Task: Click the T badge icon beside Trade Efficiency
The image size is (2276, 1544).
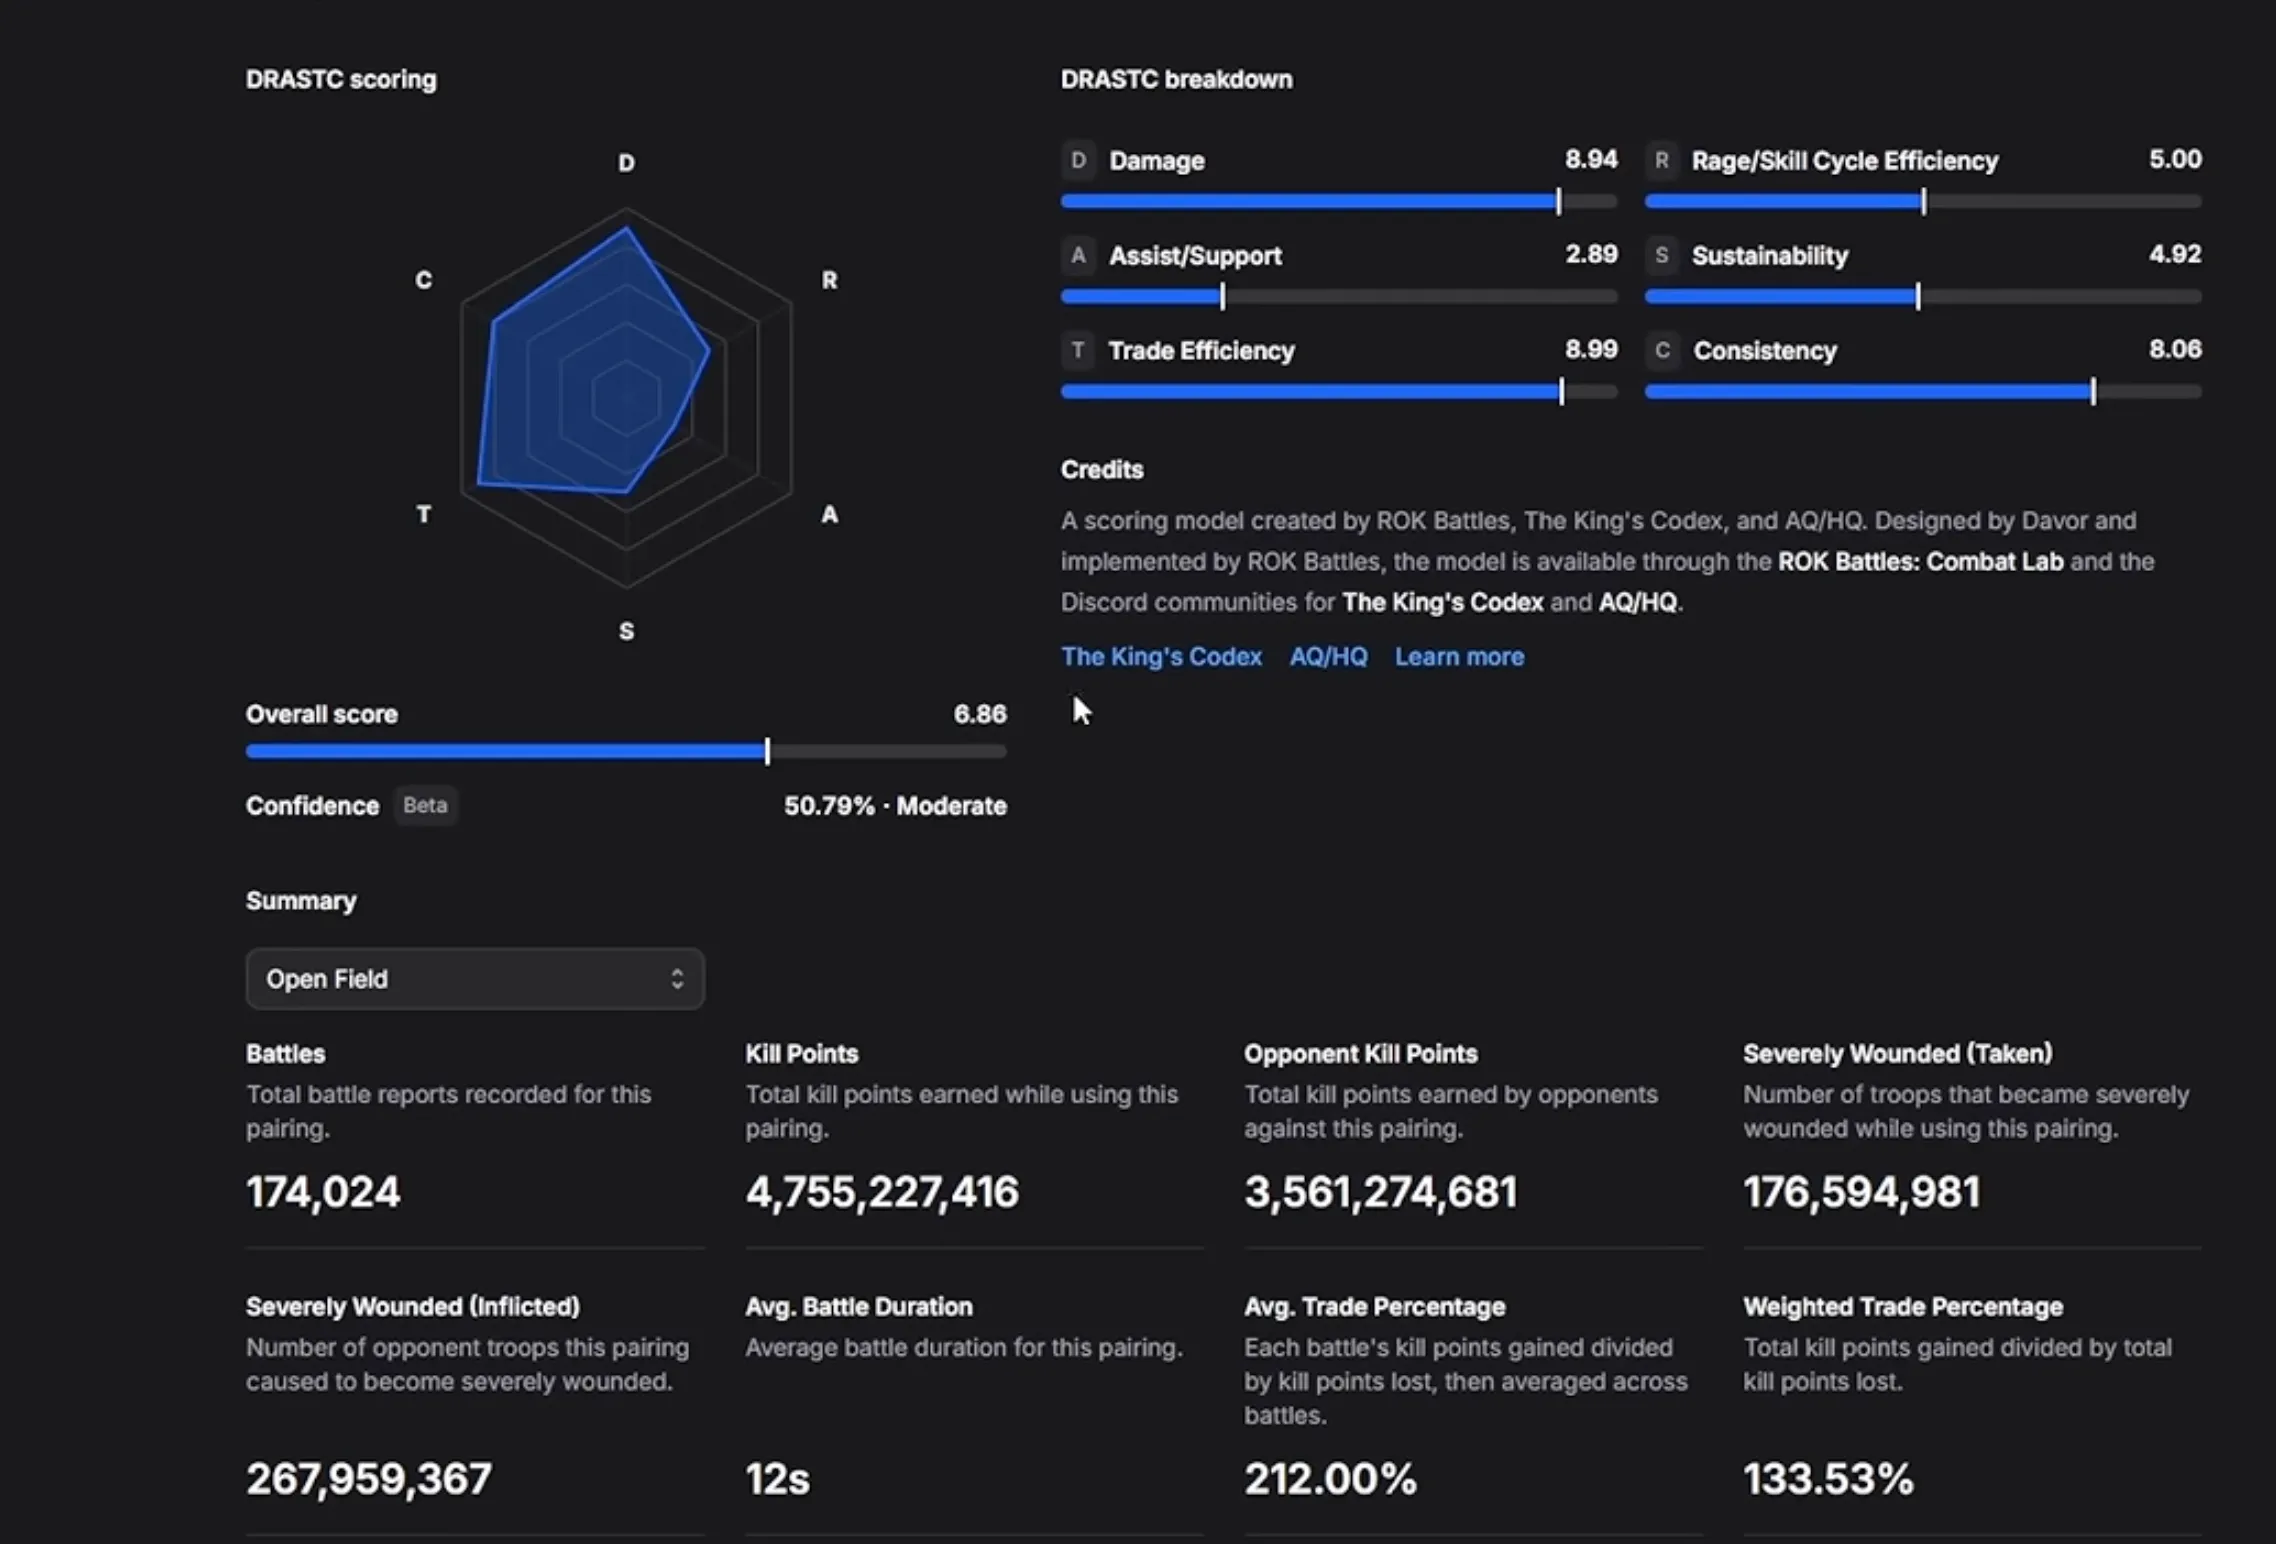Action: [x=1078, y=350]
